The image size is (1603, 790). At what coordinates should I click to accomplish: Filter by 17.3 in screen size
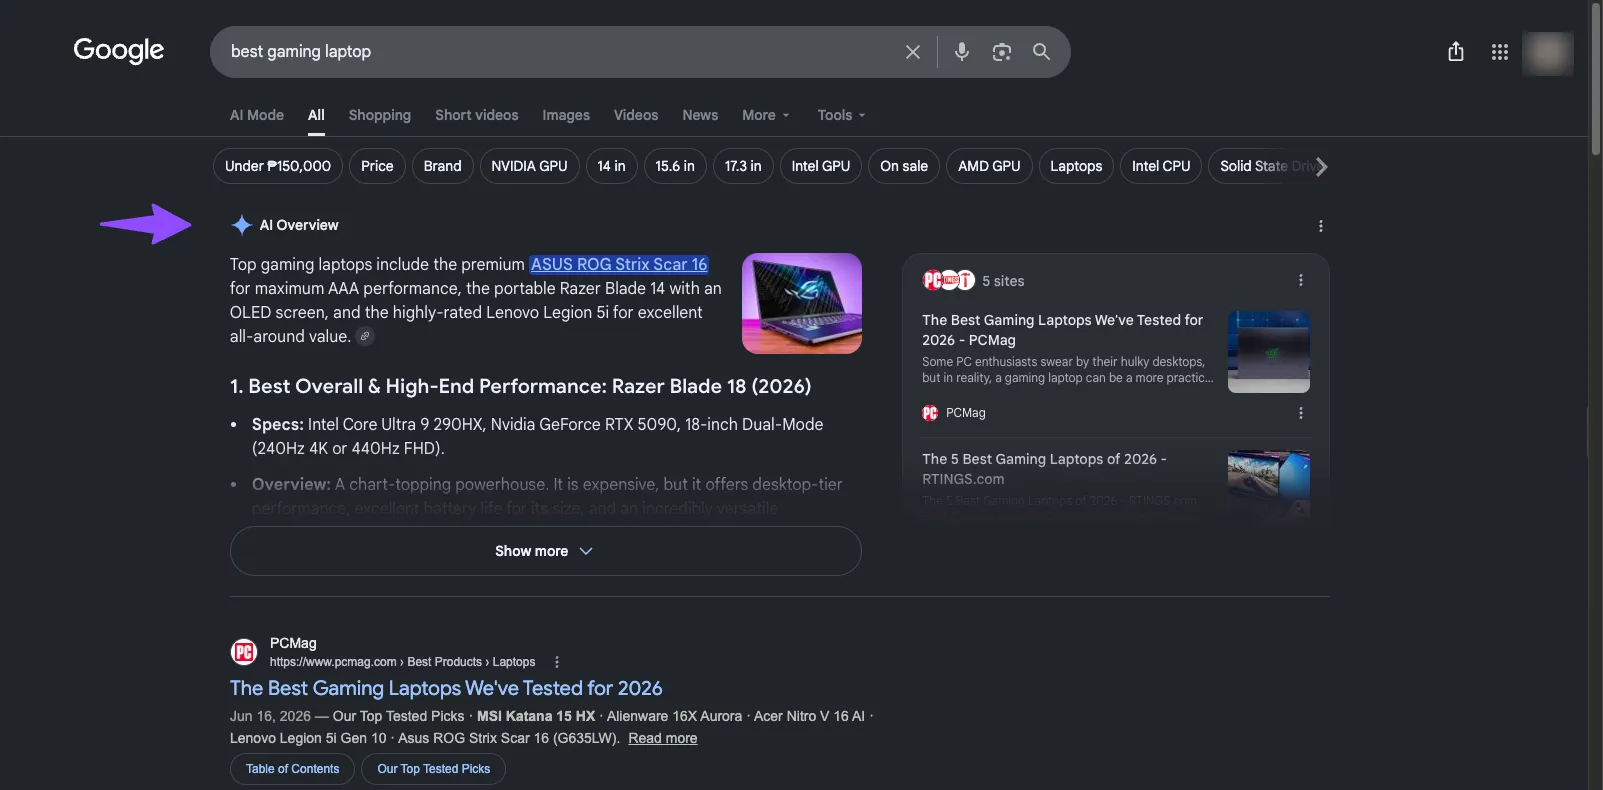click(743, 166)
